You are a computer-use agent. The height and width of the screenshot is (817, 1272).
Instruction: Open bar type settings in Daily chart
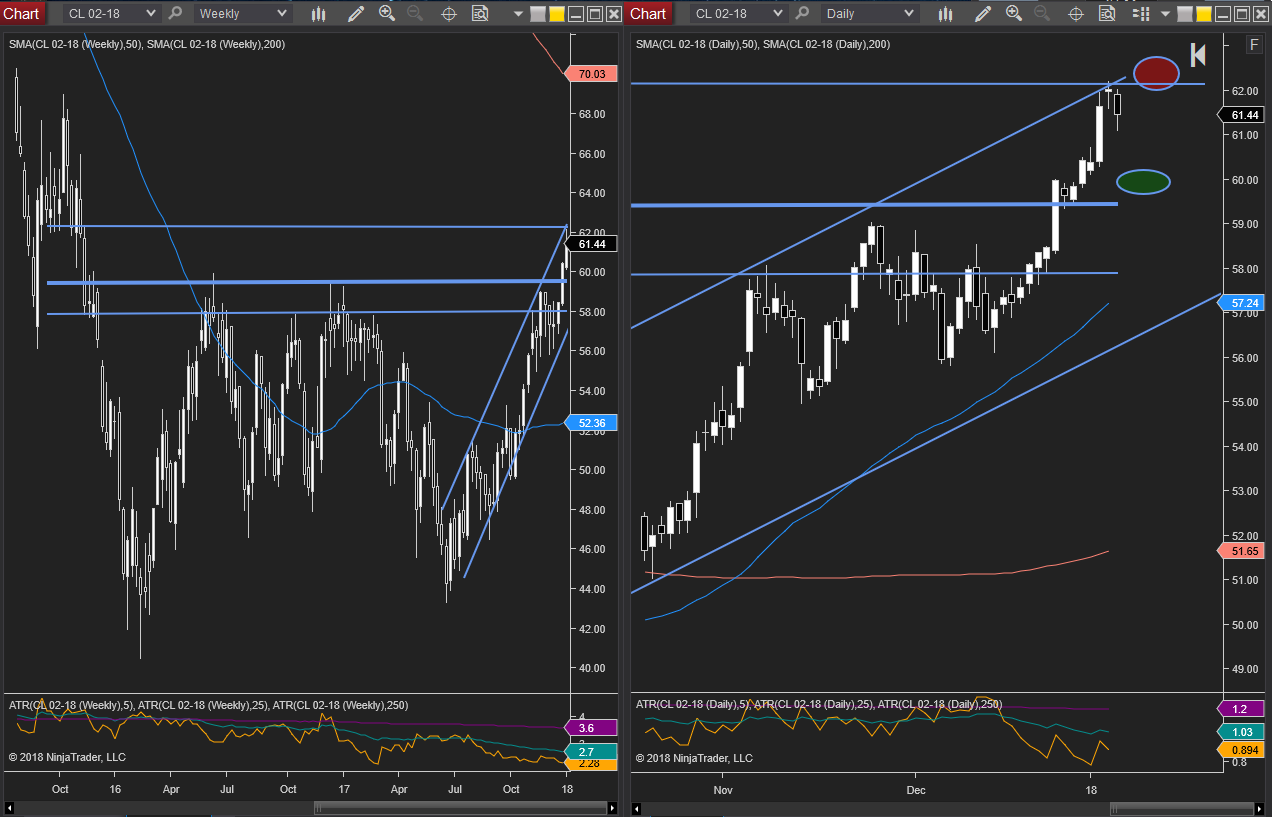tap(946, 14)
